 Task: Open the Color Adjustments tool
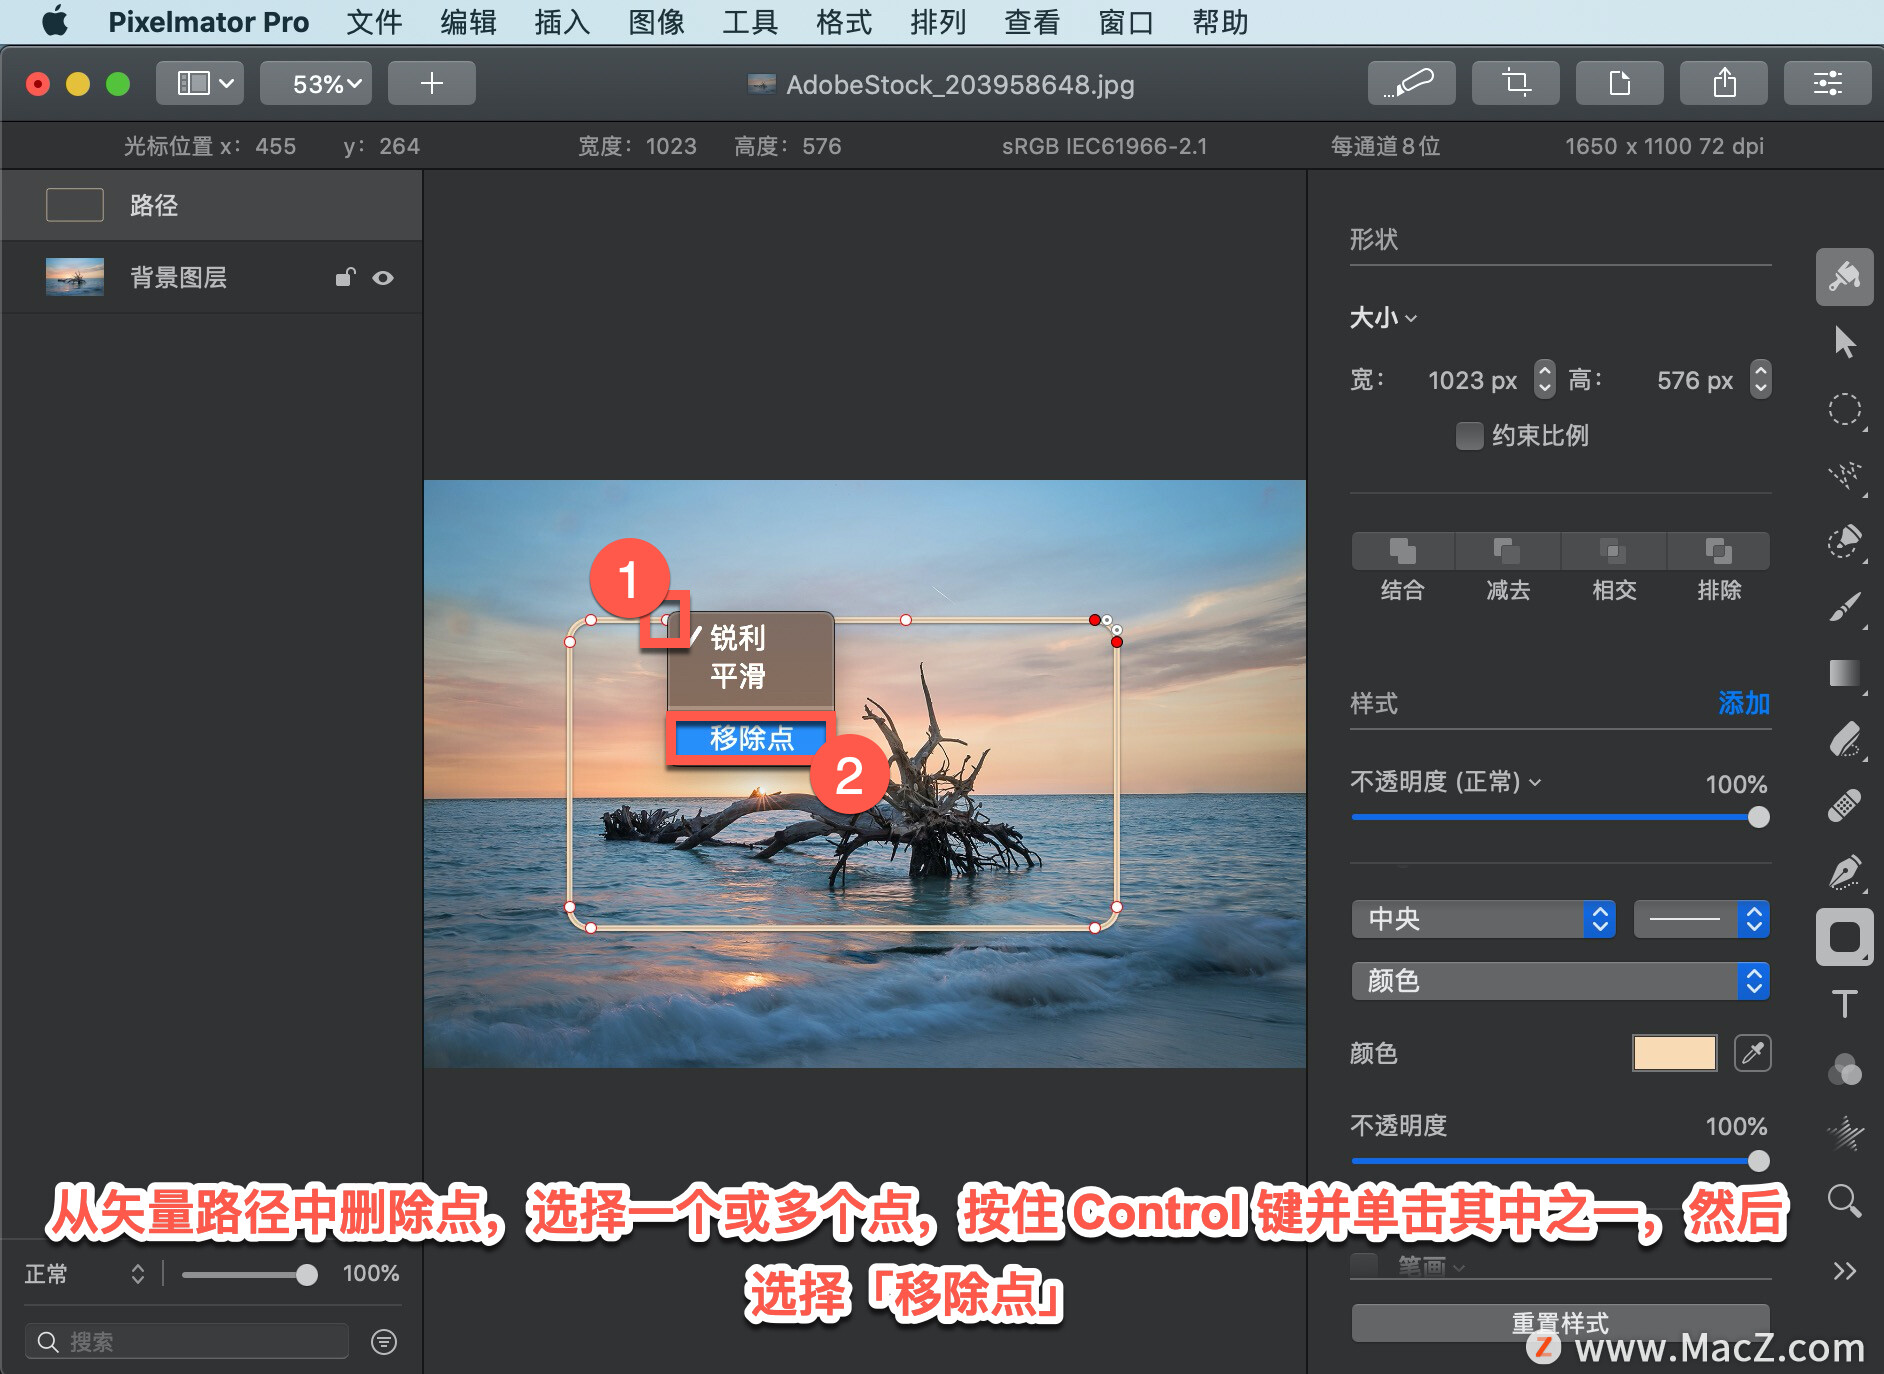(x=1845, y=1069)
